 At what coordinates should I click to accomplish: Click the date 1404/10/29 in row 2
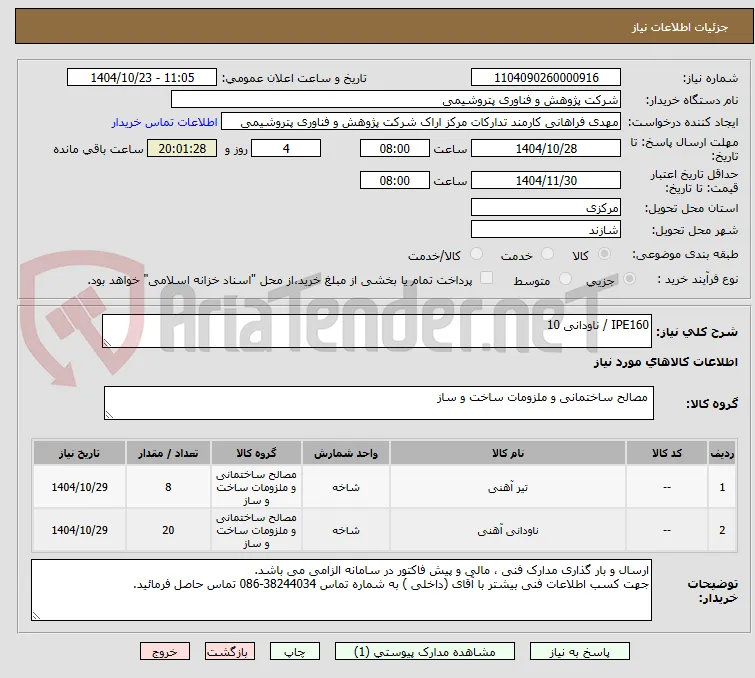point(79,530)
